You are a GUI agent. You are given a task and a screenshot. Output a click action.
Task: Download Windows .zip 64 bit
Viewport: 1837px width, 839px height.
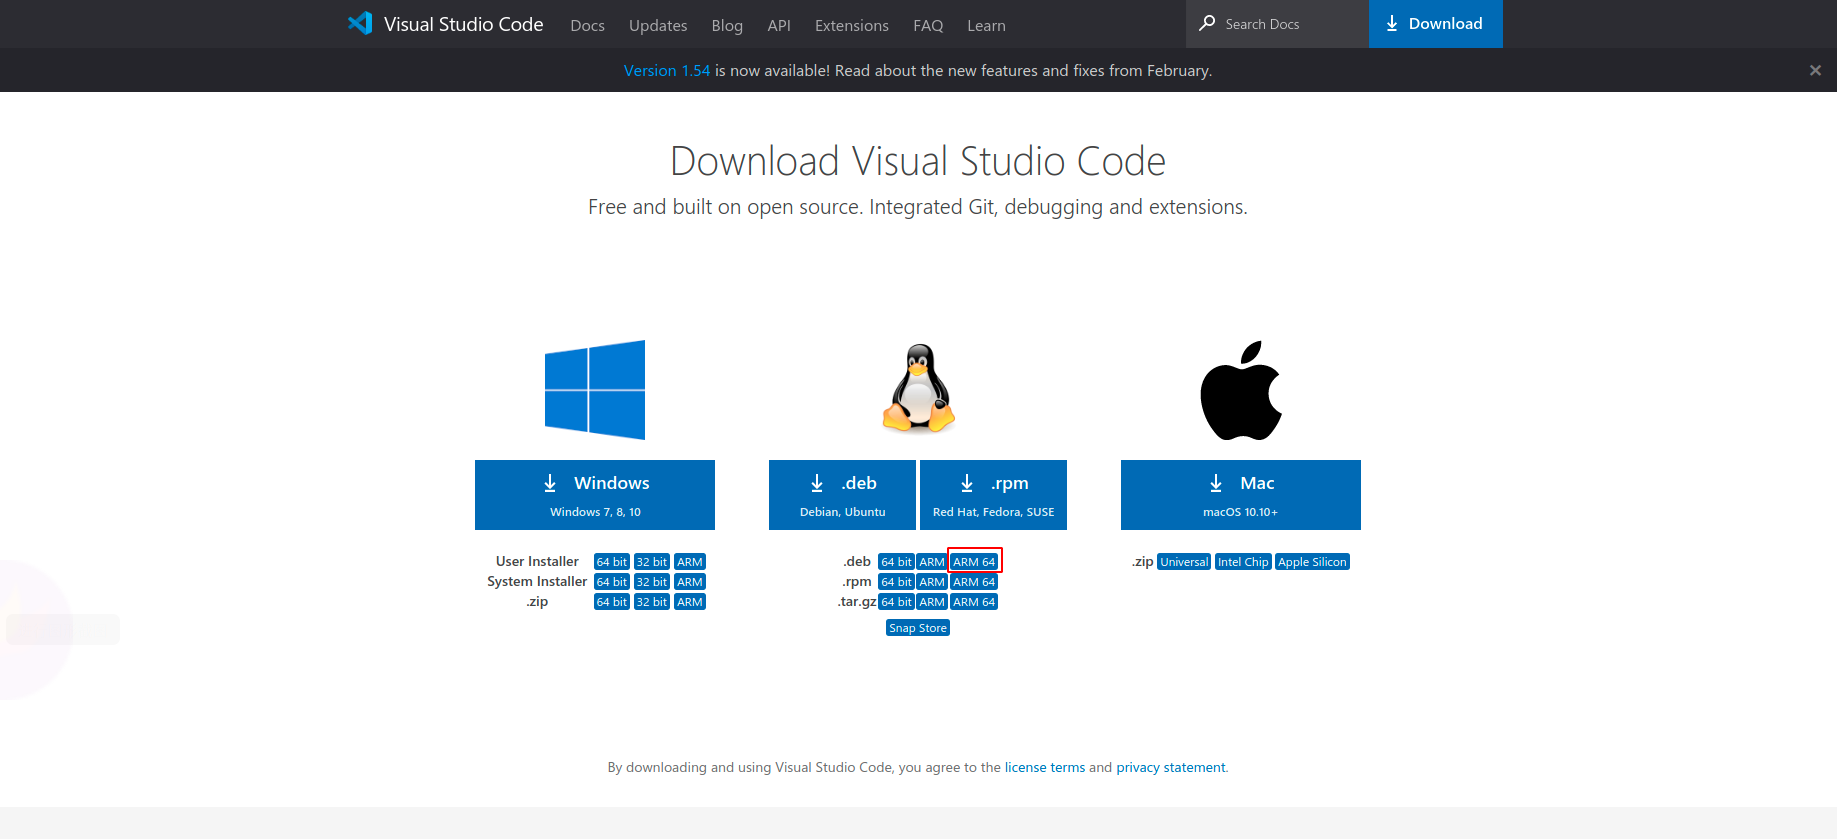pyautogui.click(x=612, y=602)
